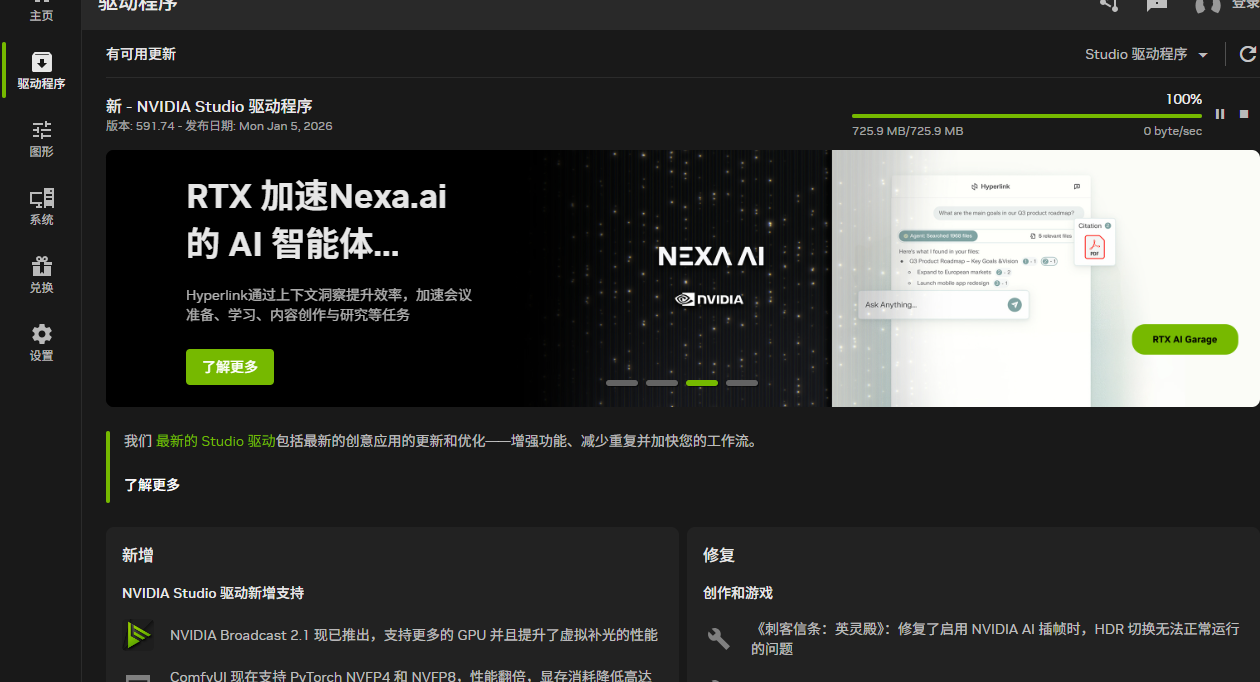This screenshot has width=1260, height=682.
Task: Go to the 系统 system section
Action: (x=41, y=207)
